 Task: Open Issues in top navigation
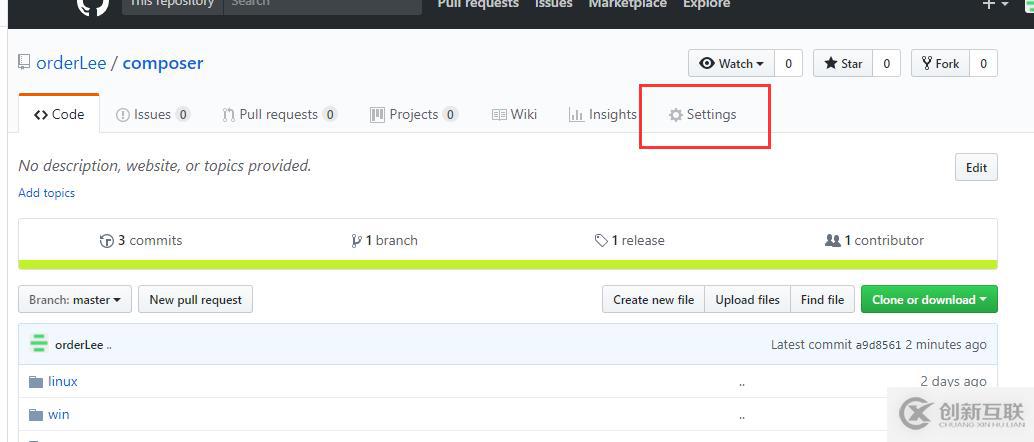[554, 4]
